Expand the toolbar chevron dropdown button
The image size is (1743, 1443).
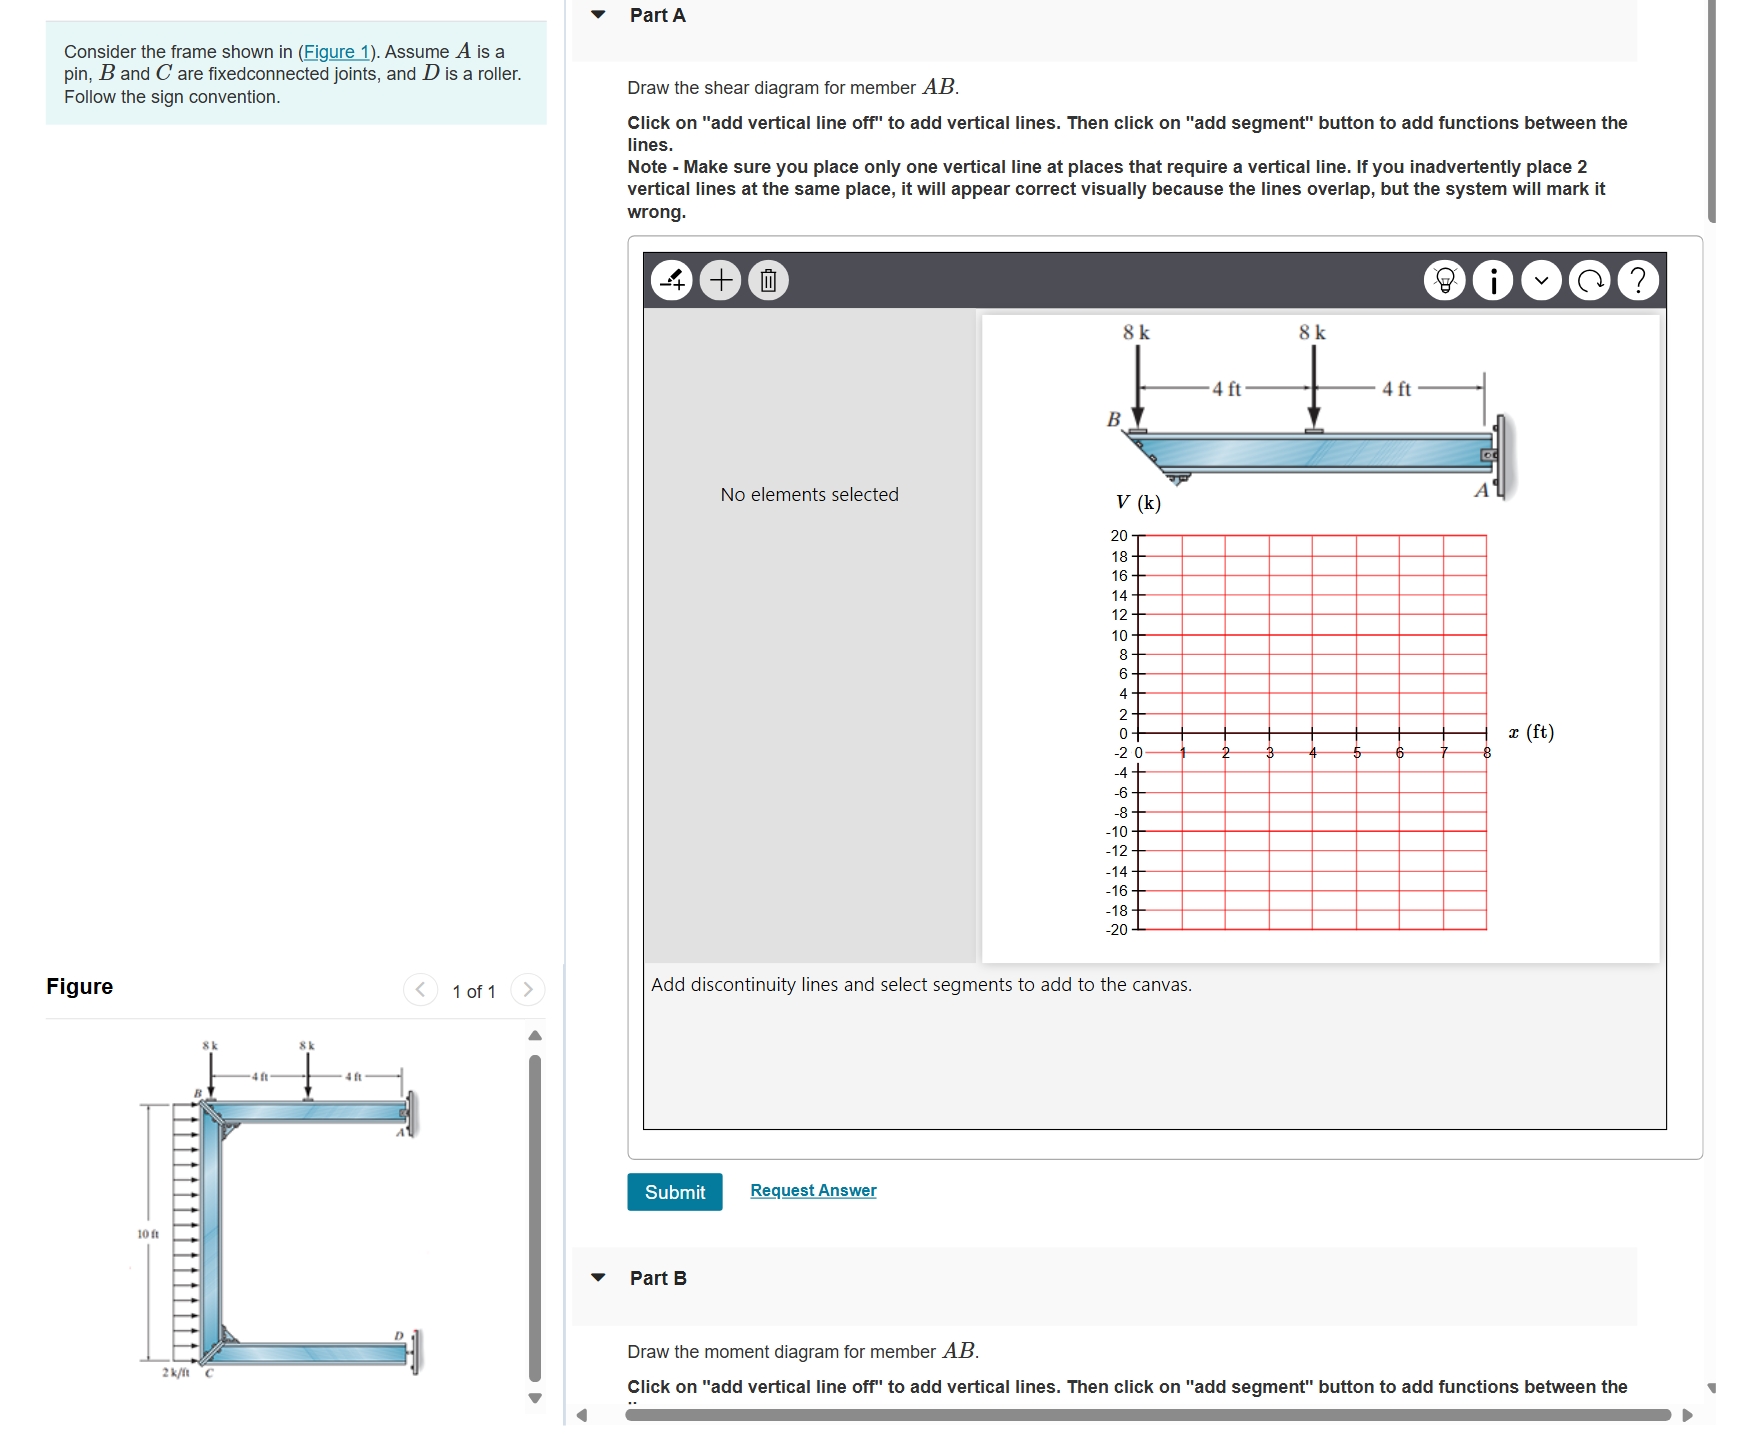[1541, 281]
